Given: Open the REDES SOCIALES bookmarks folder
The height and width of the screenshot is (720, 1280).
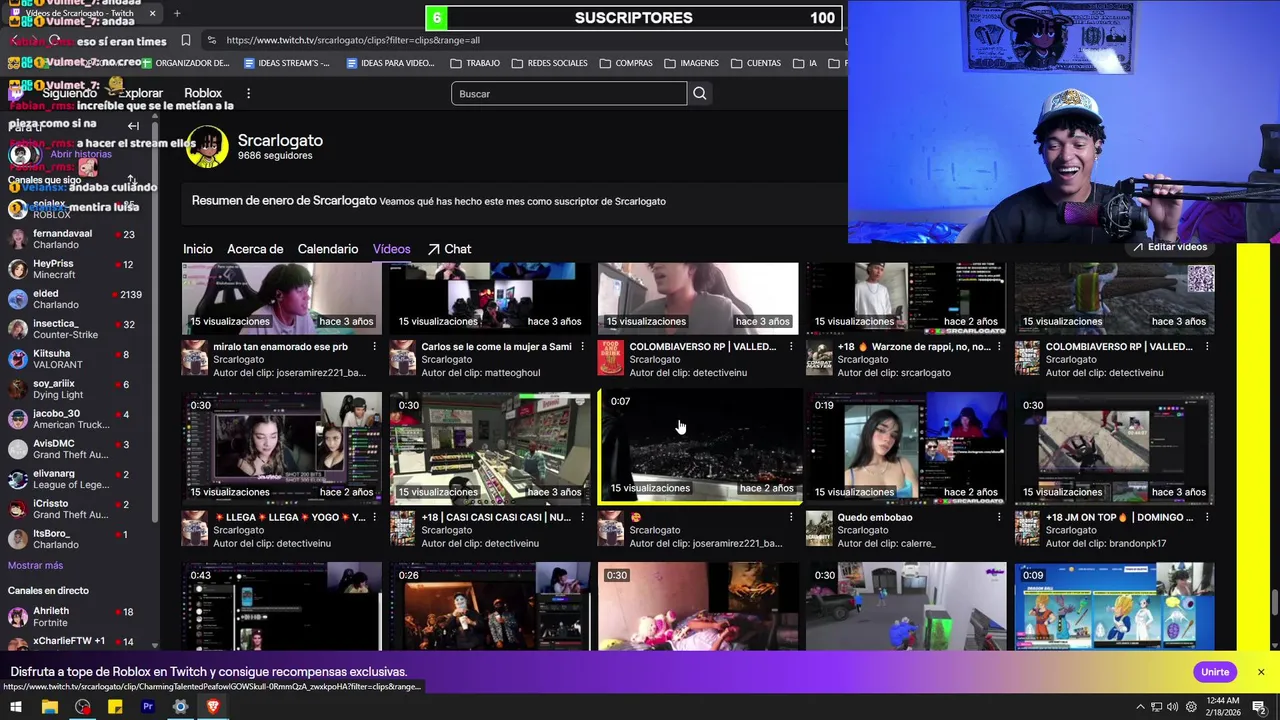Looking at the screenshot, I should (x=549, y=63).
